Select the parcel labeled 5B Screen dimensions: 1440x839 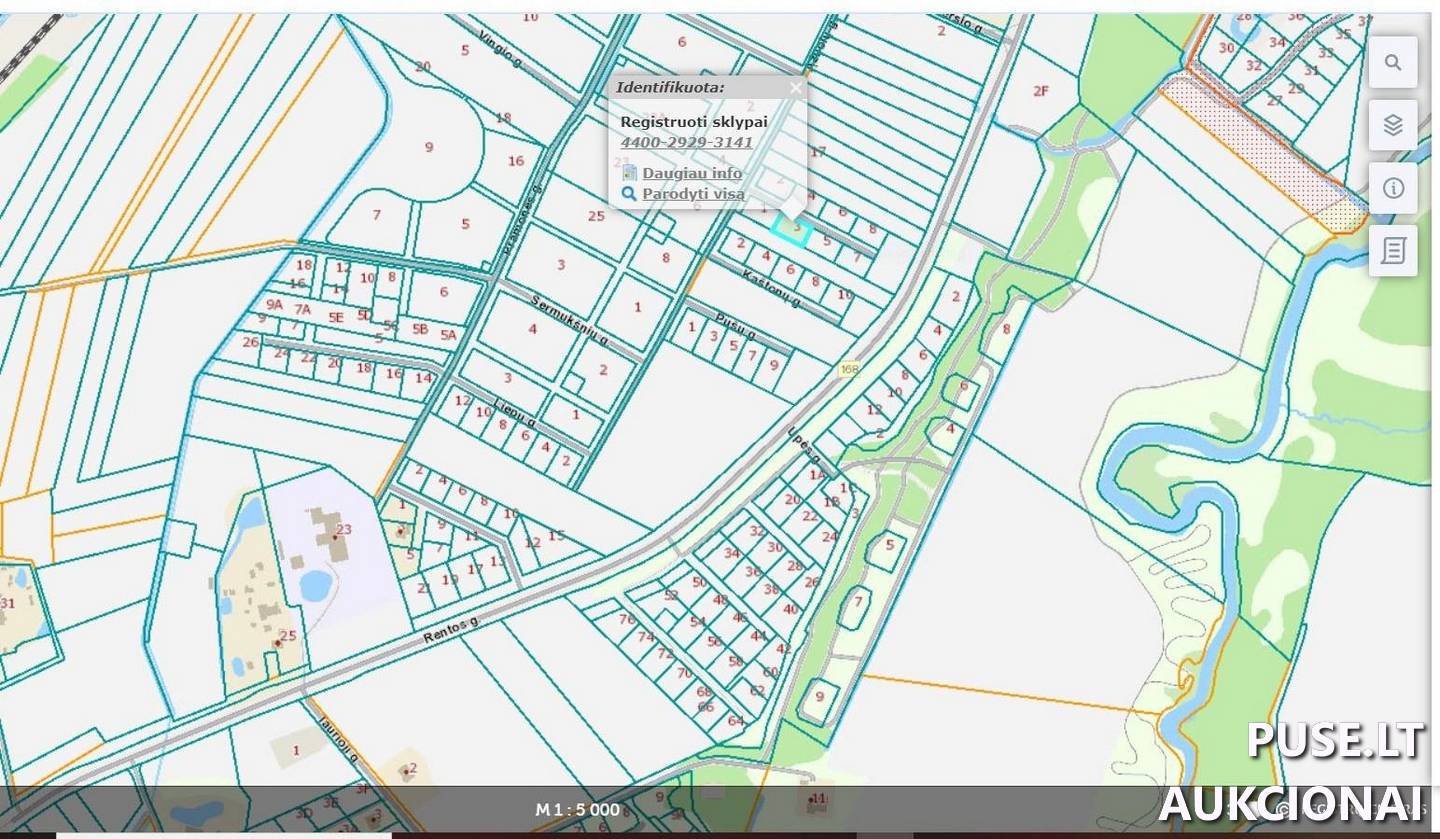[x=420, y=328]
